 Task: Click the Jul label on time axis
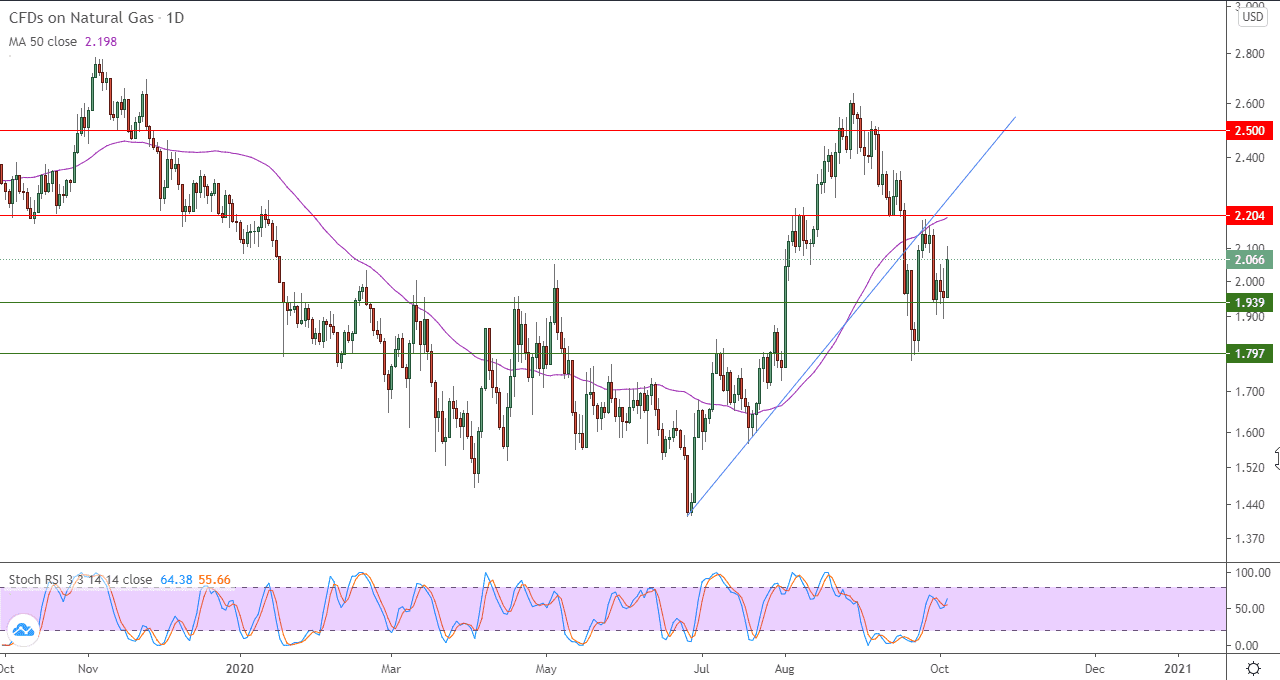[701, 667]
